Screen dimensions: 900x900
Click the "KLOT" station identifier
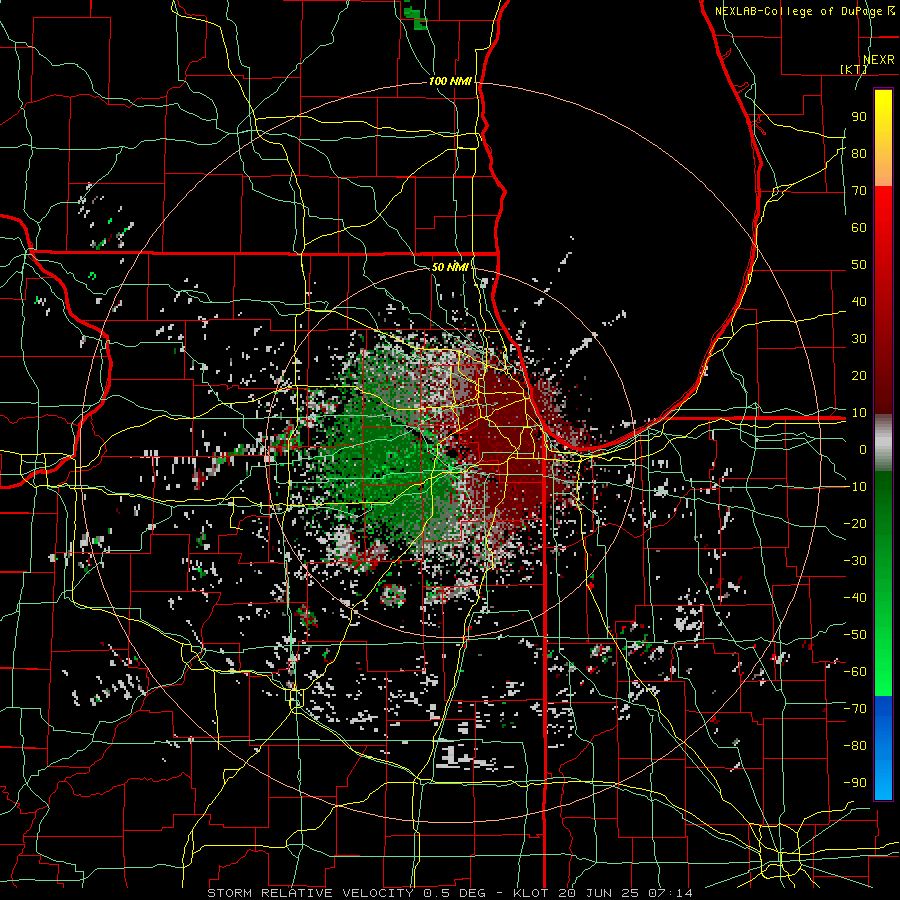point(532,893)
